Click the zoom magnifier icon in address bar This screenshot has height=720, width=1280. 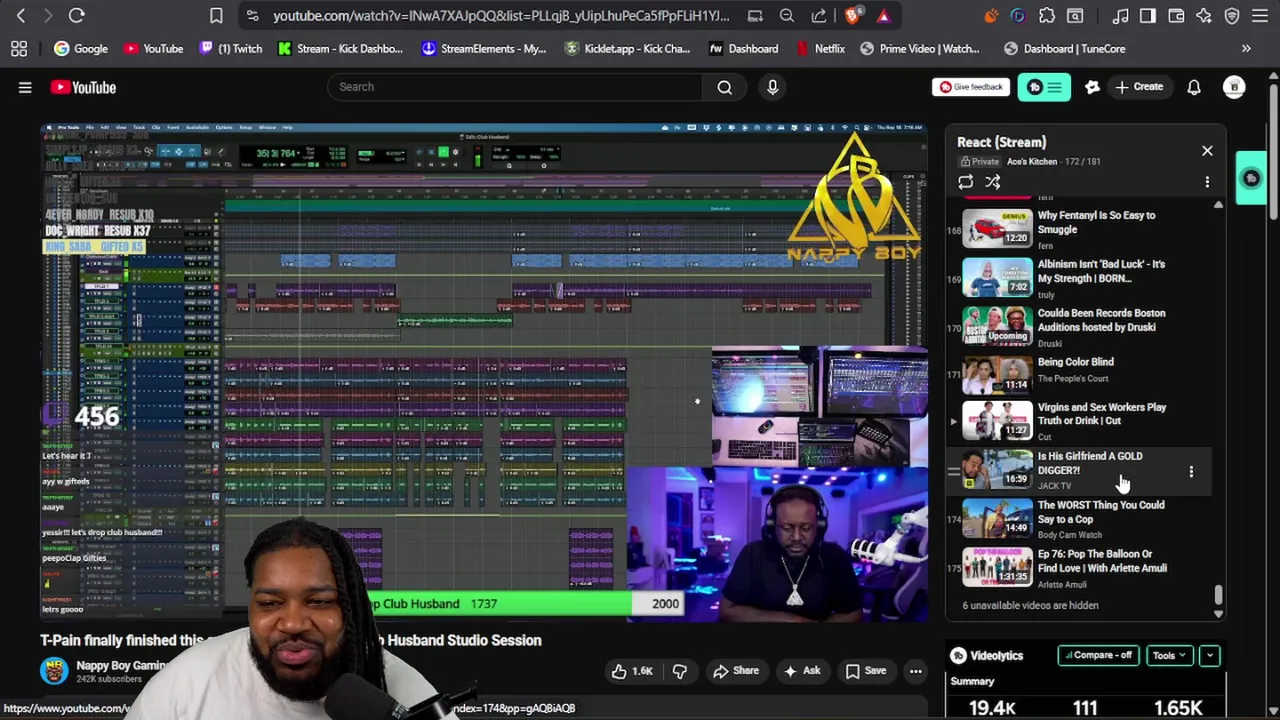coord(787,16)
